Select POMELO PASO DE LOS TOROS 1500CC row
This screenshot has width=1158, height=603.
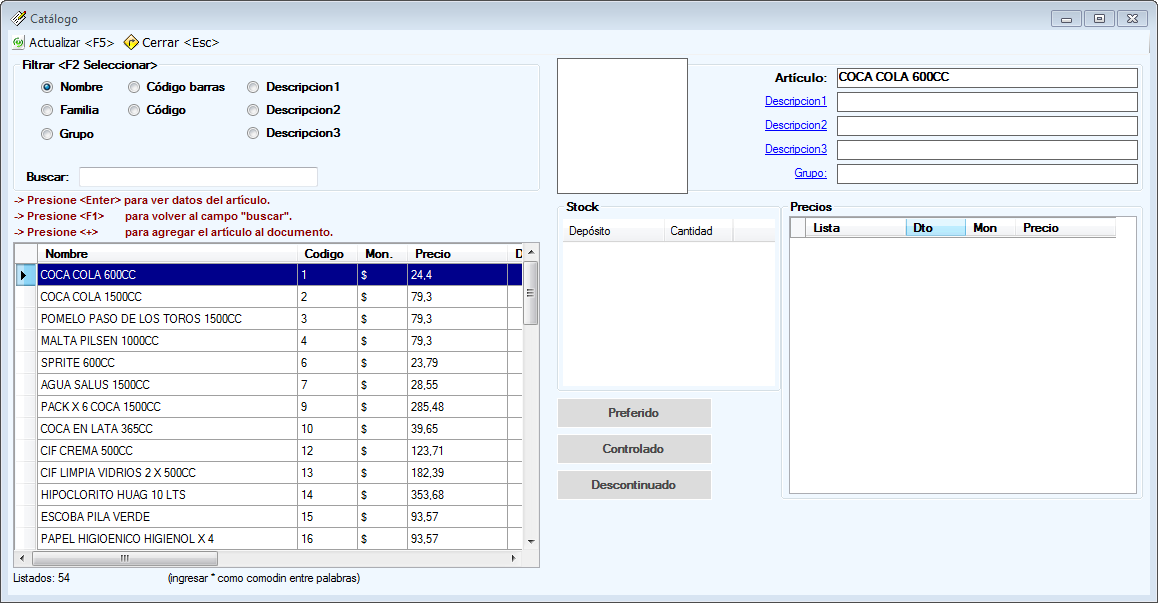[x=269, y=319]
